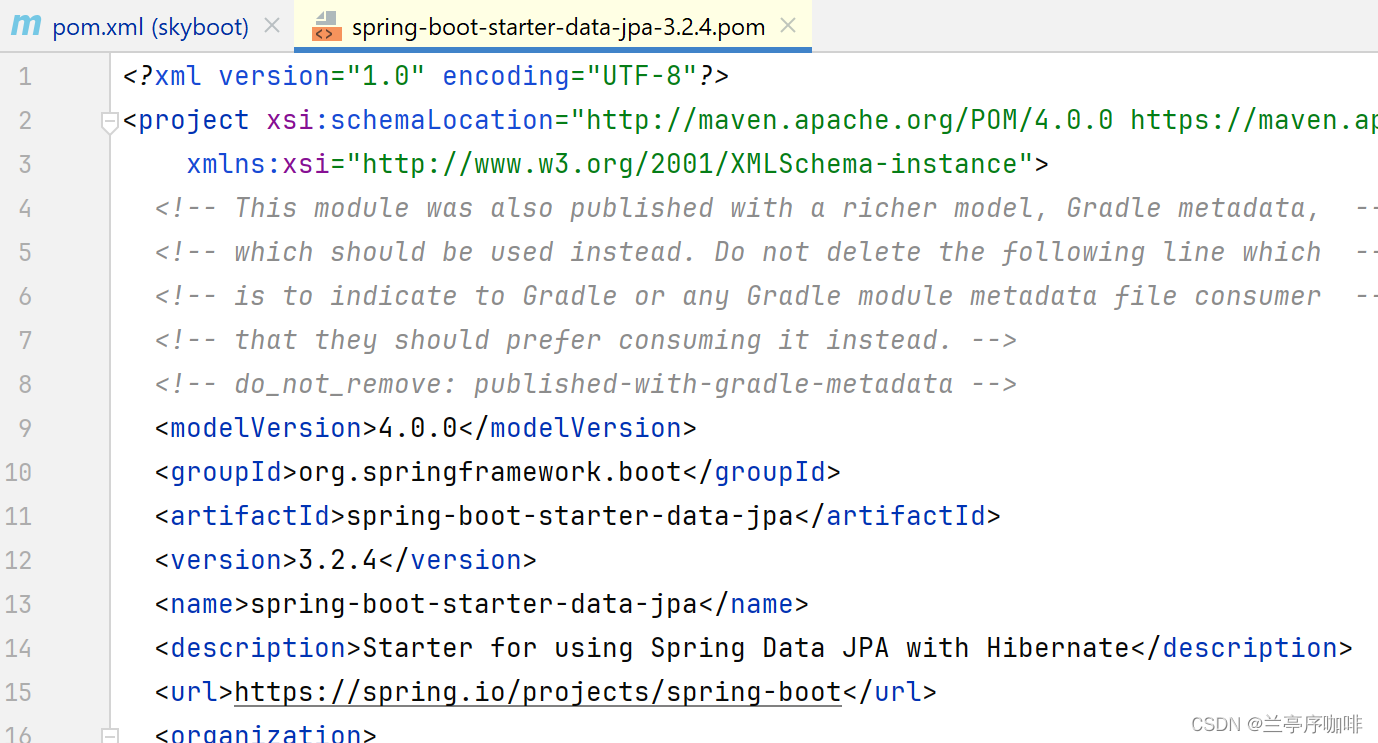Click the encoding="UTF-8" attribute

pos(570,76)
